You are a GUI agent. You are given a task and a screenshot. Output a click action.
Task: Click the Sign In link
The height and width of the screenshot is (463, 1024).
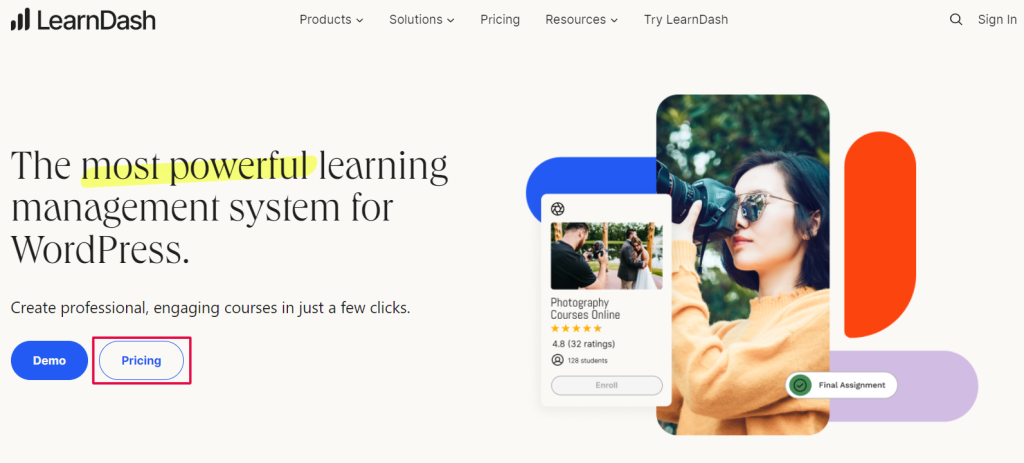point(997,20)
